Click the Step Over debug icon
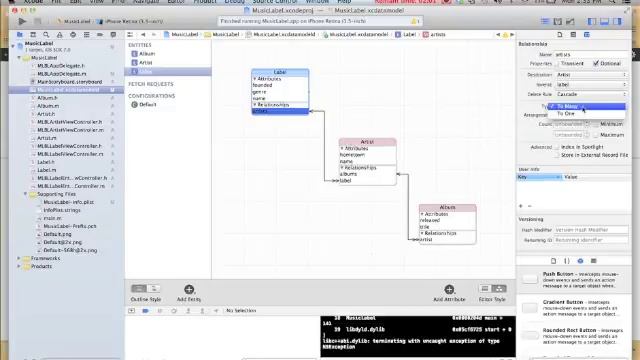 point(174,311)
